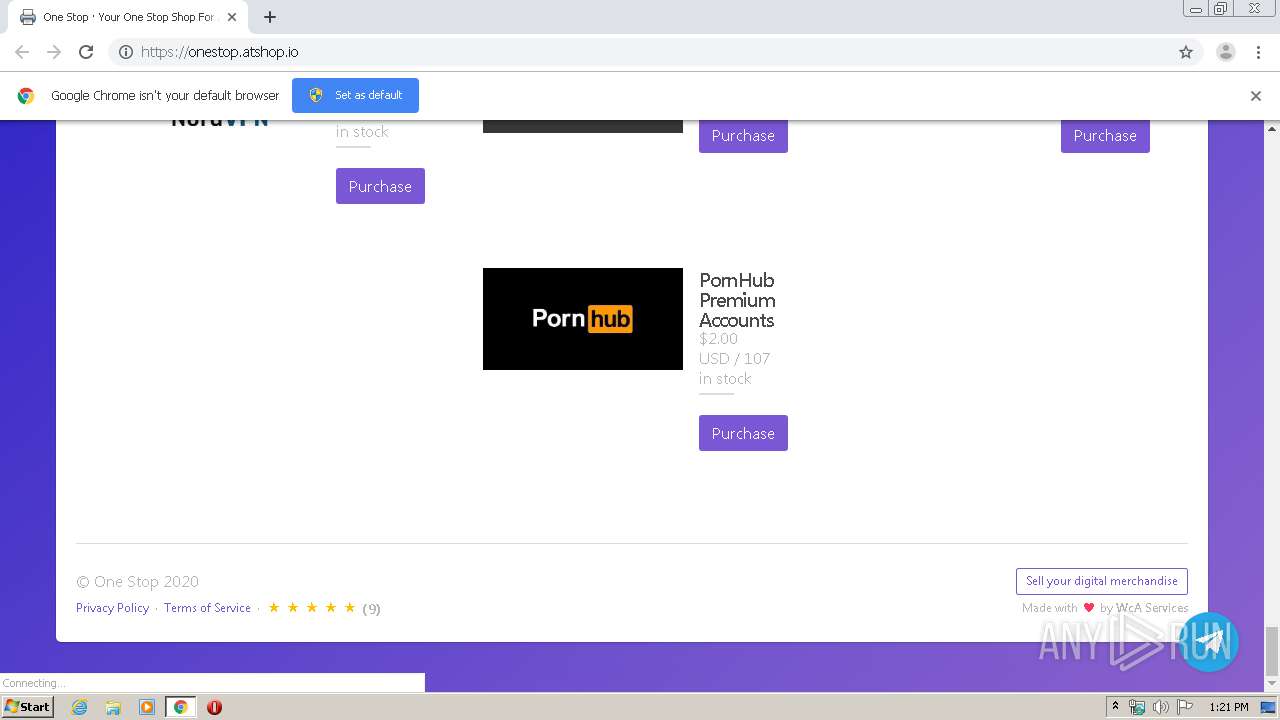1280x720 pixels.
Task: Open the Terms of Service link
Action: (x=207, y=608)
